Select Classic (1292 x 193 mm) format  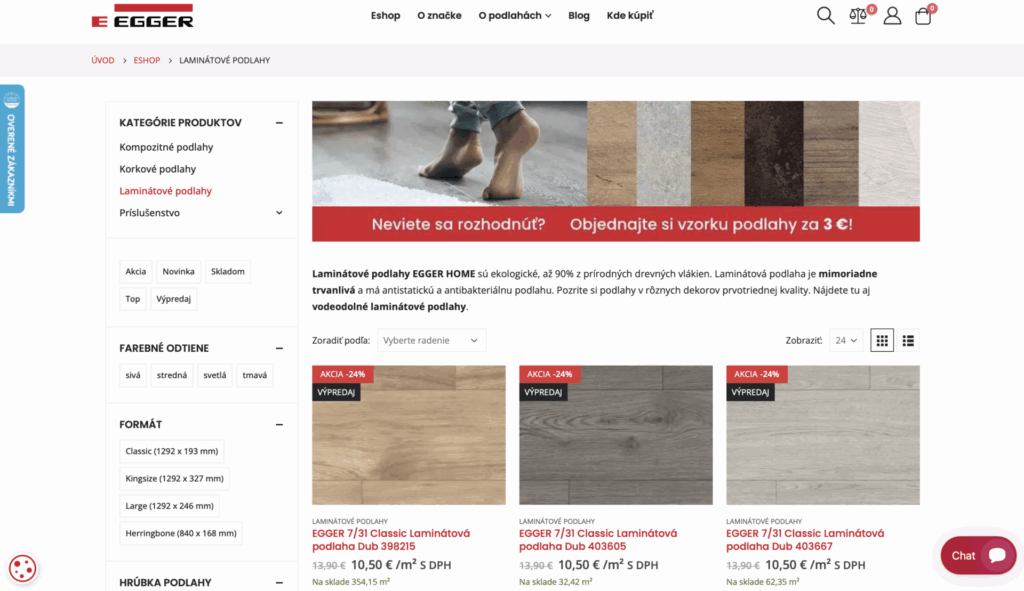(x=172, y=451)
